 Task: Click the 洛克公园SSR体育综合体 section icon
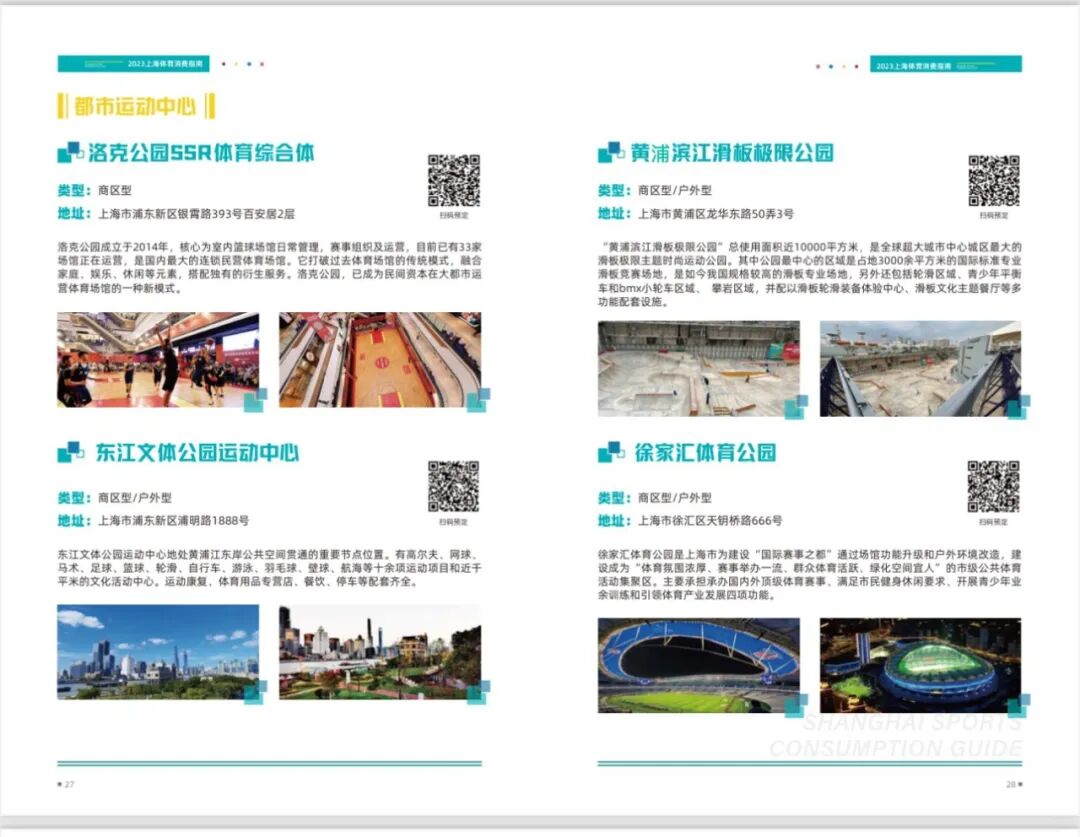pyautogui.click(x=70, y=153)
